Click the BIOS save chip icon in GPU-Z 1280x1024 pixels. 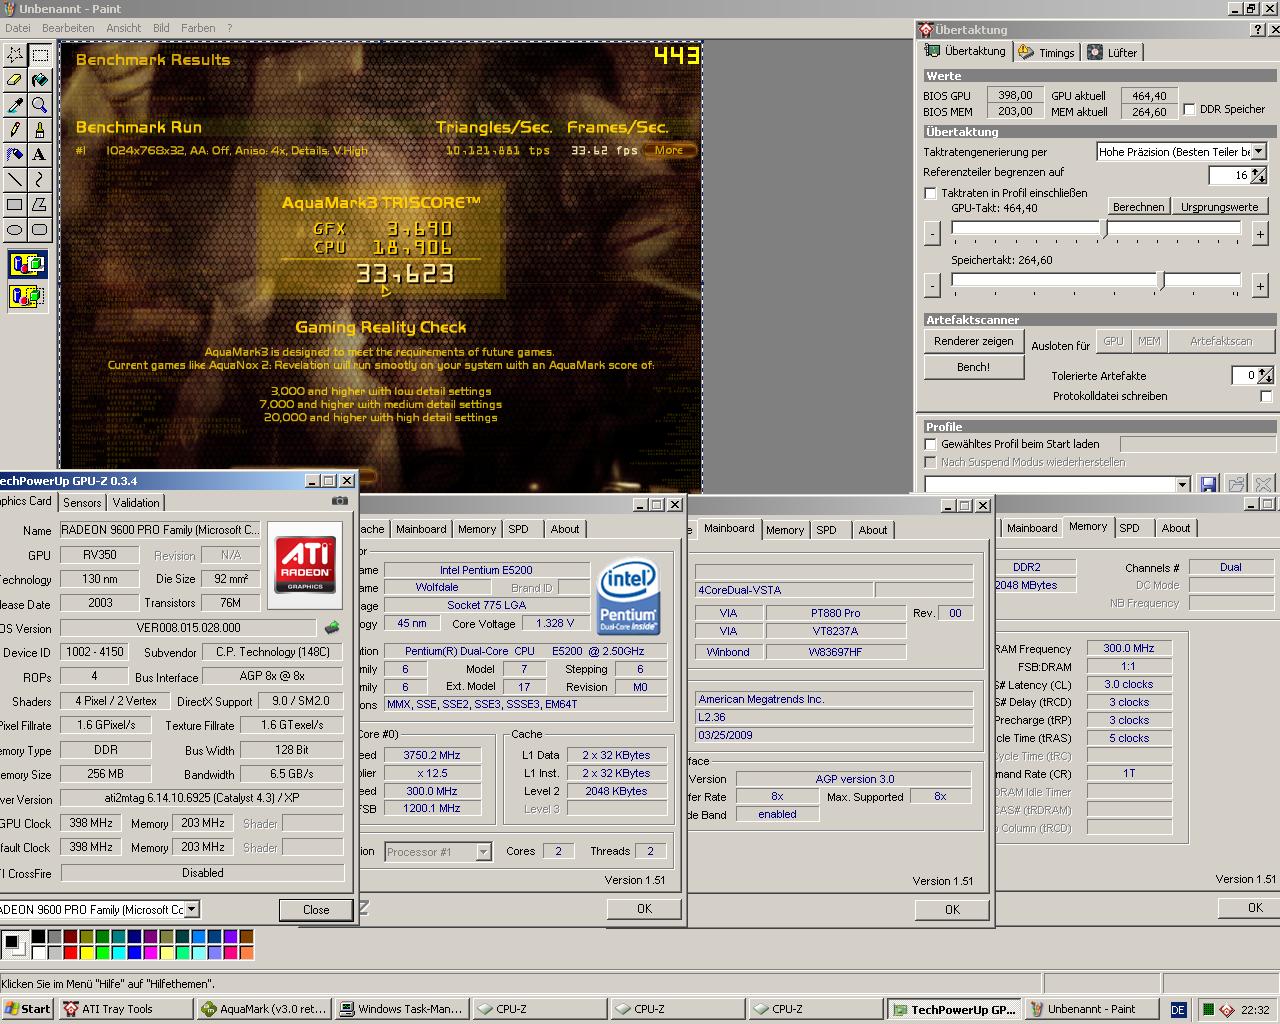click(332, 628)
